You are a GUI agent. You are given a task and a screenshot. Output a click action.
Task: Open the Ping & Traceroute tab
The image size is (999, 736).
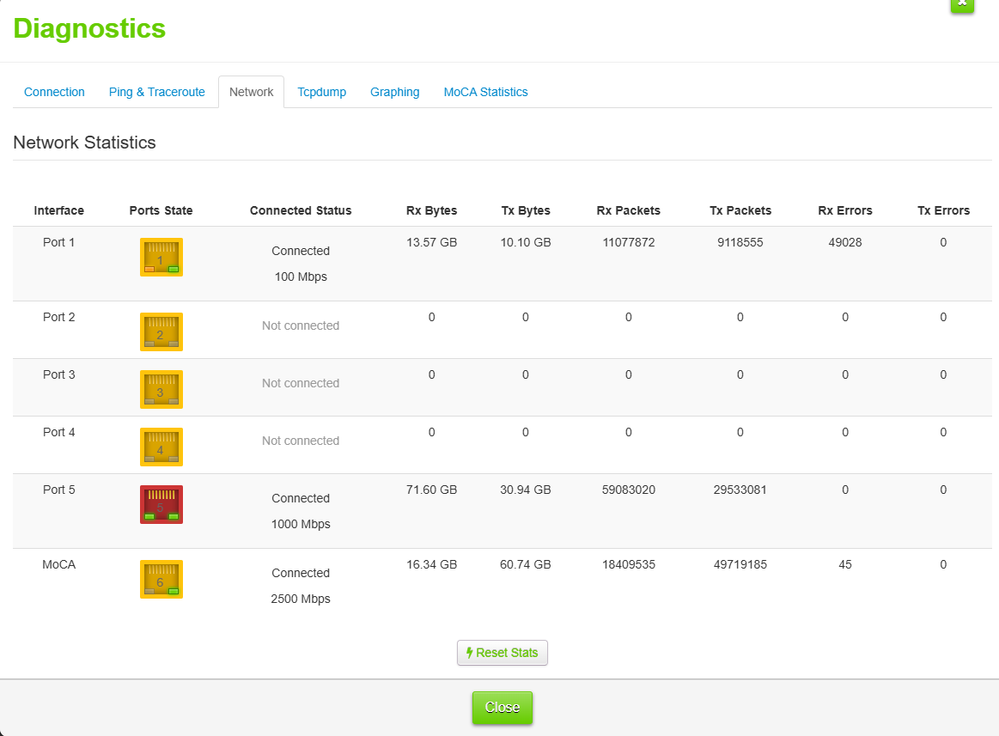coord(157,92)
